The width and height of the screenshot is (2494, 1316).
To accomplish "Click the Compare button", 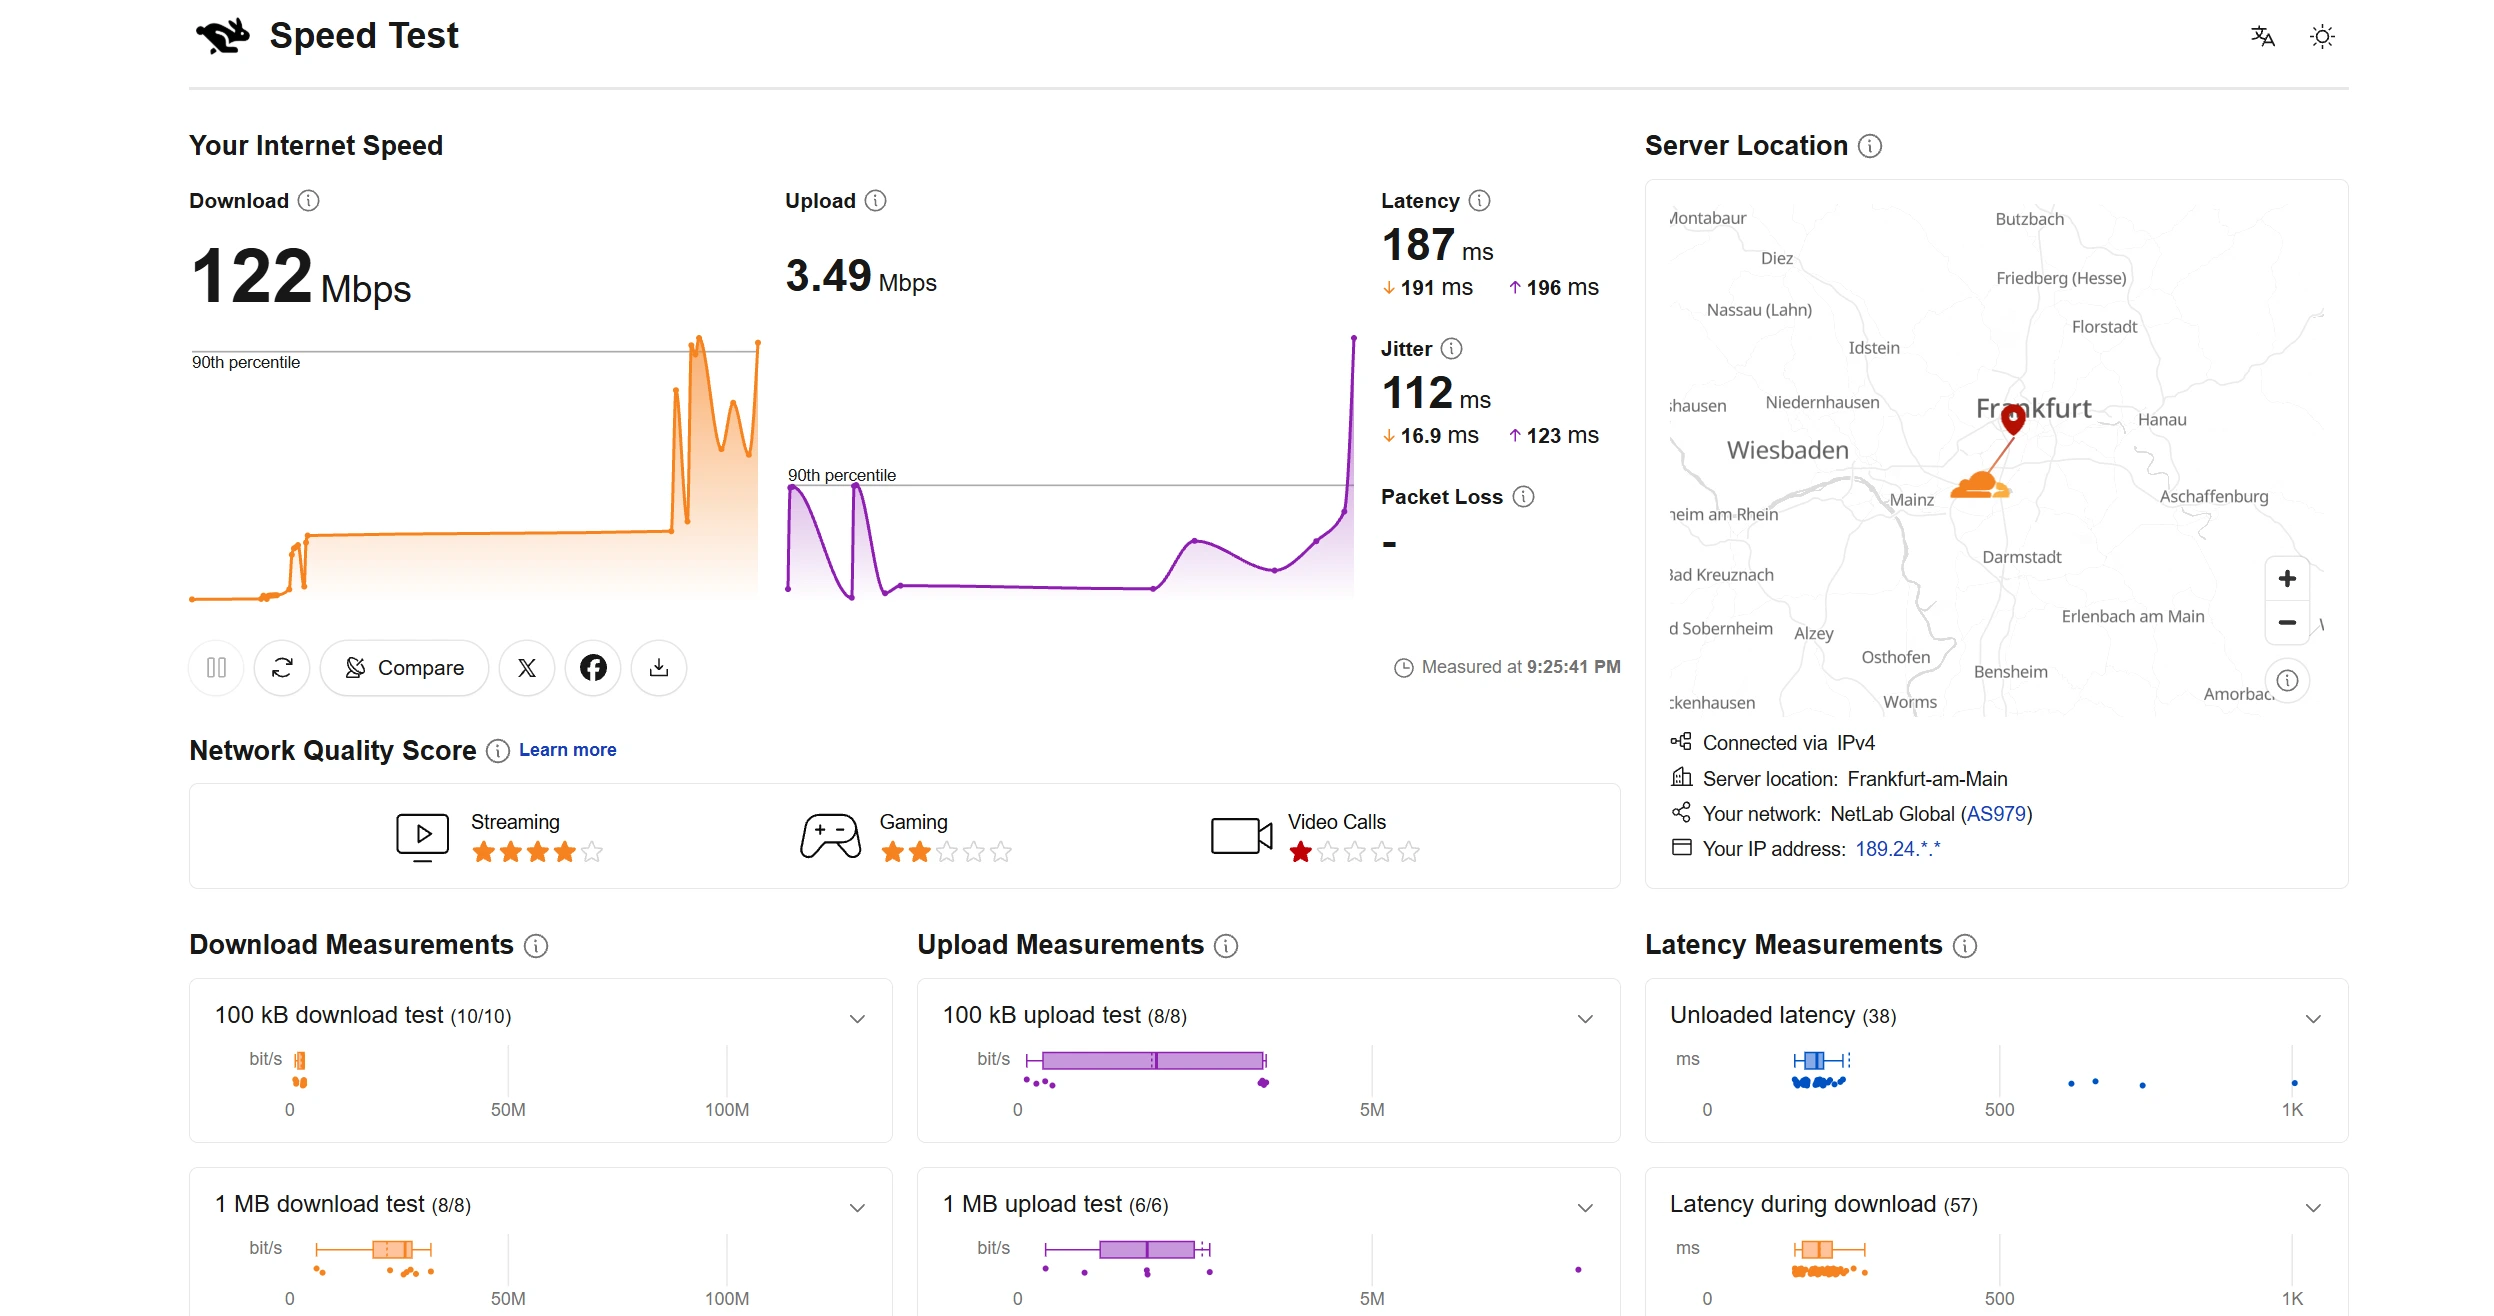I will click(x=404, y=667).
